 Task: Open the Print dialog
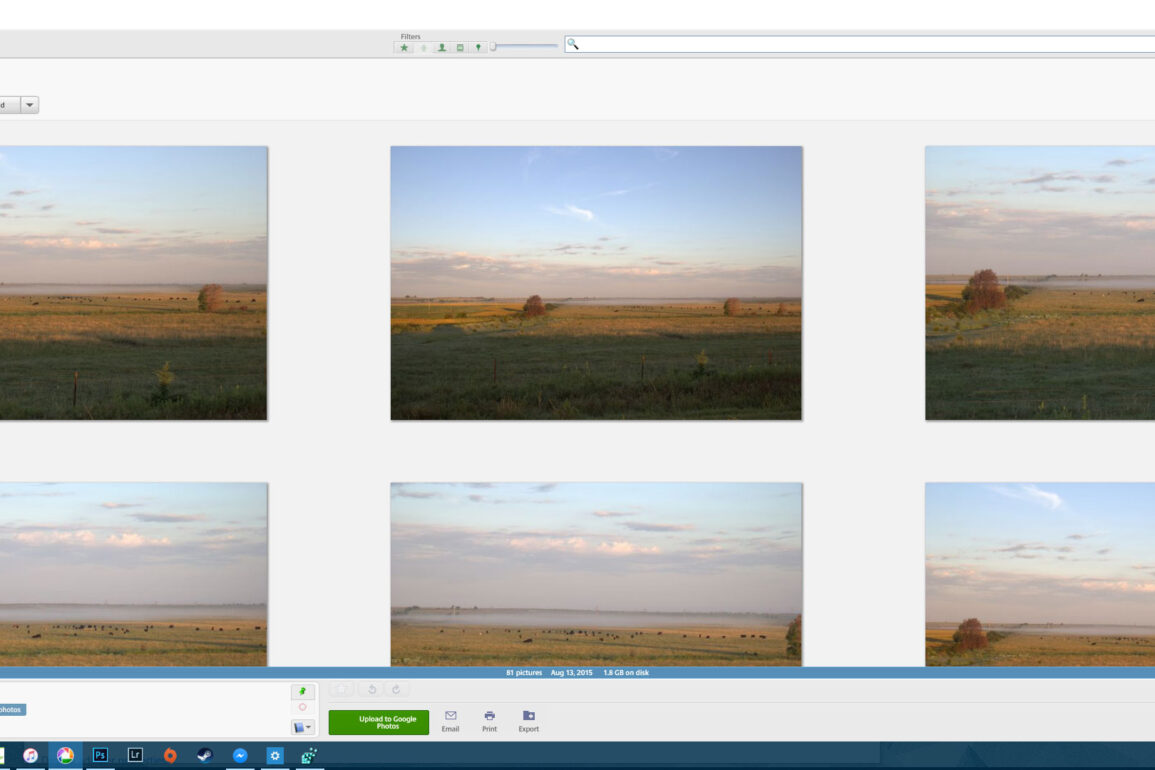489,720
